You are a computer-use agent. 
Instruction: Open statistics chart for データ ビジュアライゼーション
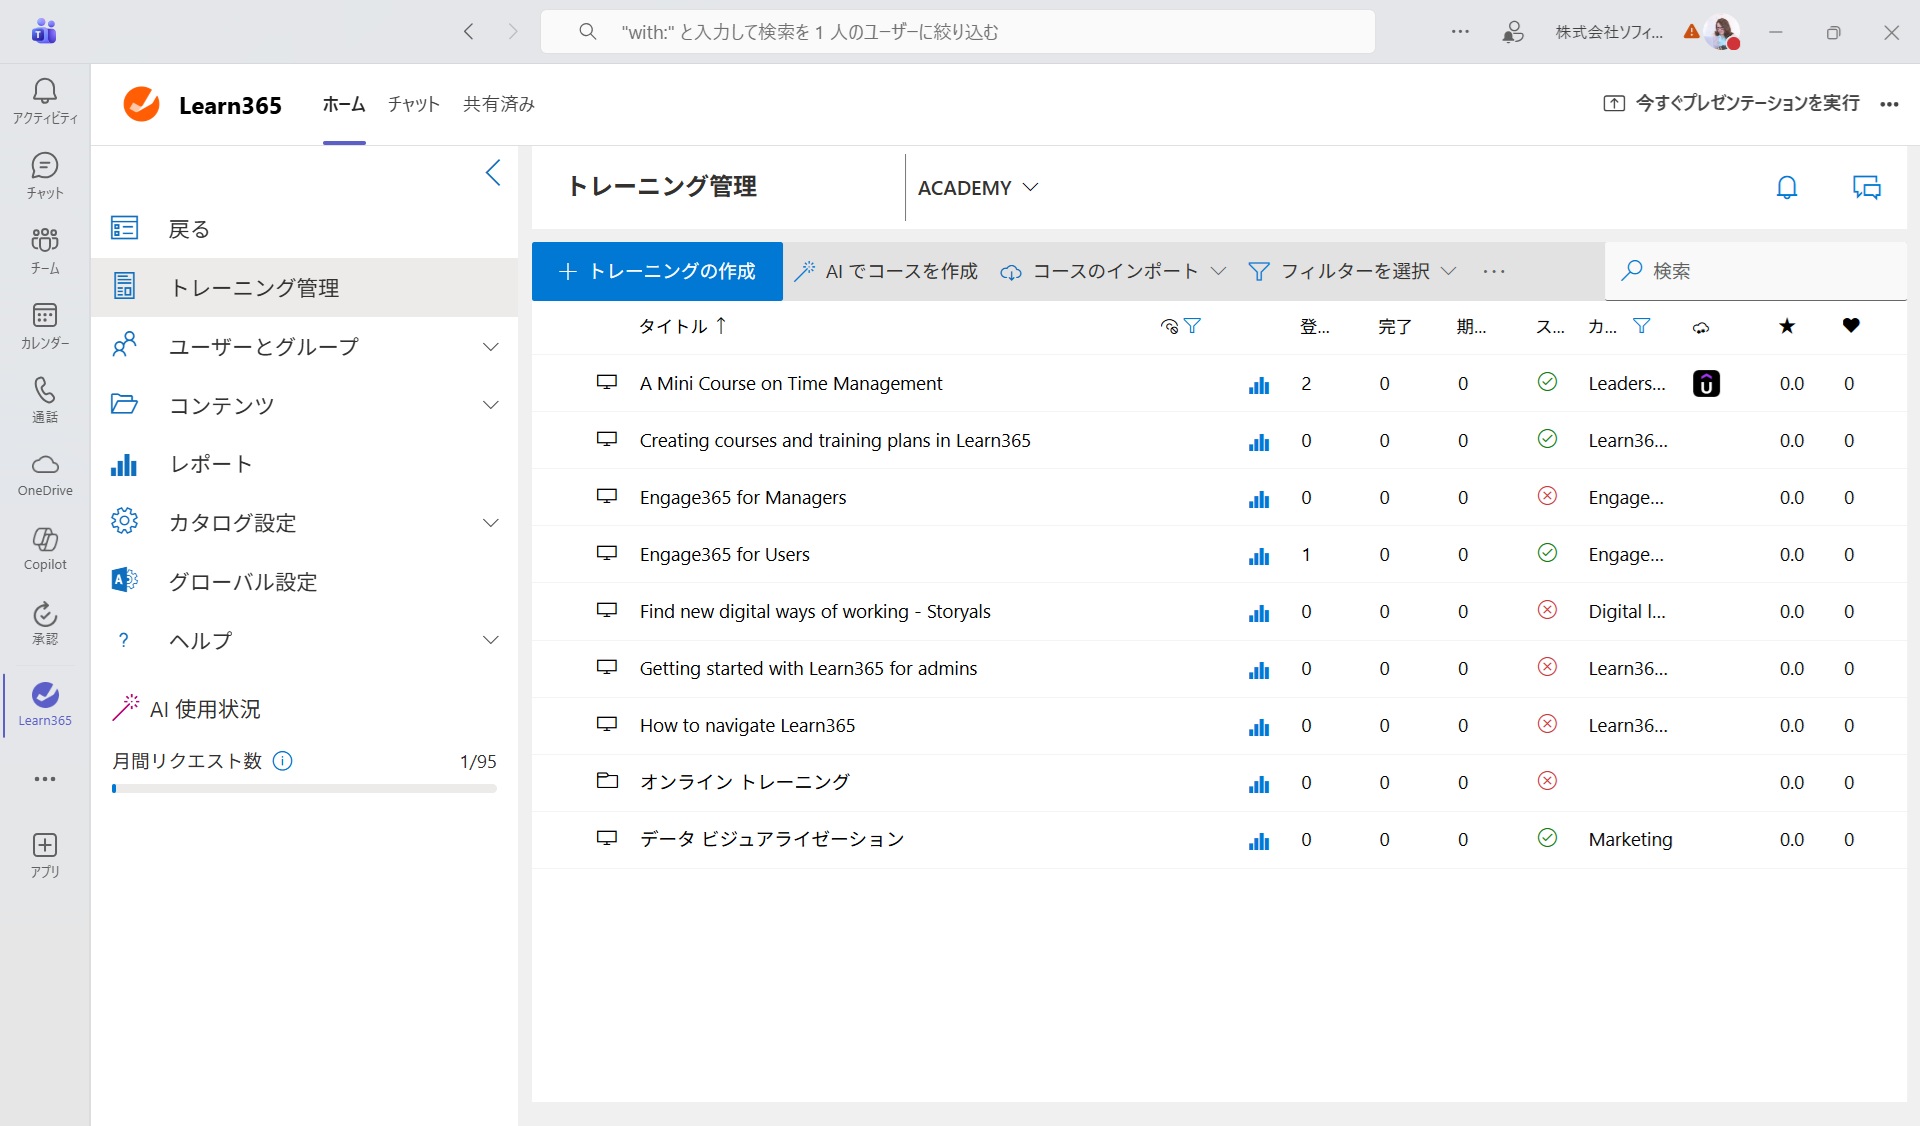coord(1259,841)
